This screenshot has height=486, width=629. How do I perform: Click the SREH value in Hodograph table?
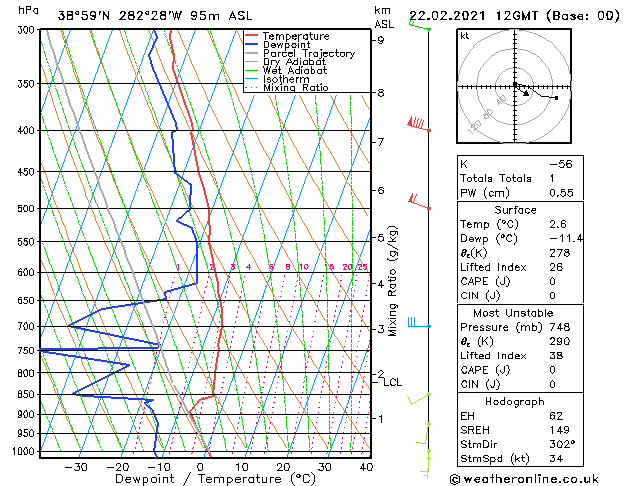tap(560, 430)
